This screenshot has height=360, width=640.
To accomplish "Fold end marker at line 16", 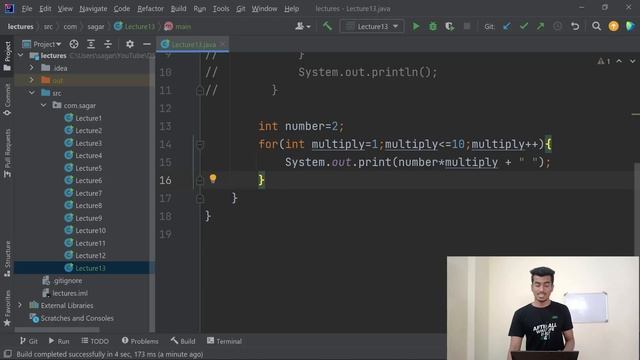I will [200, 180].
